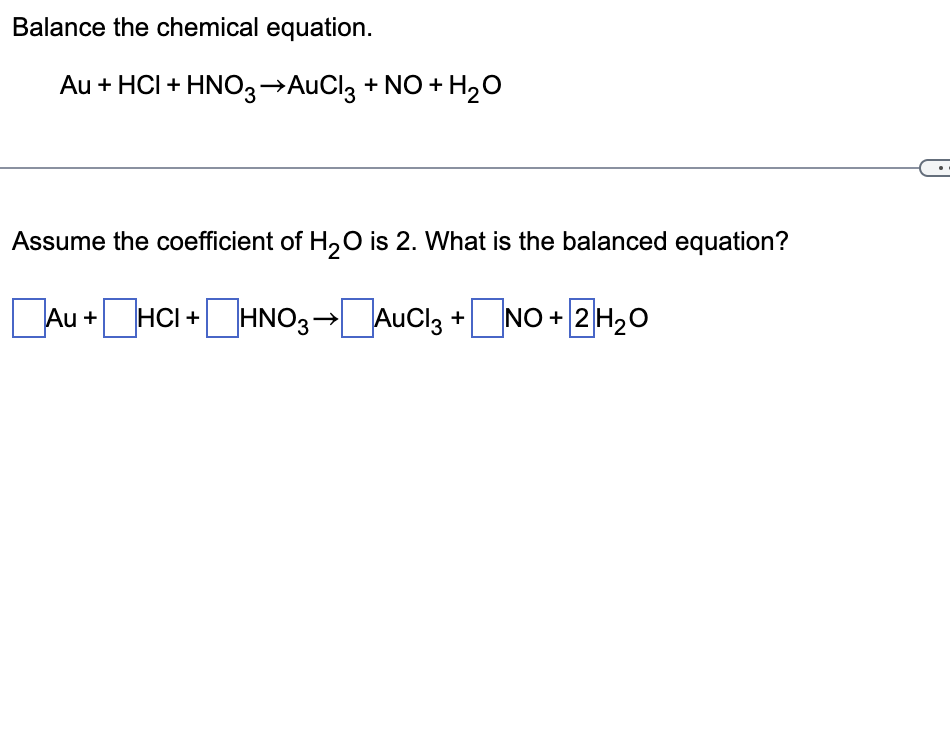The image size is (950, 740).
Task: Select the unbalanced equation text
Action: 280,86
